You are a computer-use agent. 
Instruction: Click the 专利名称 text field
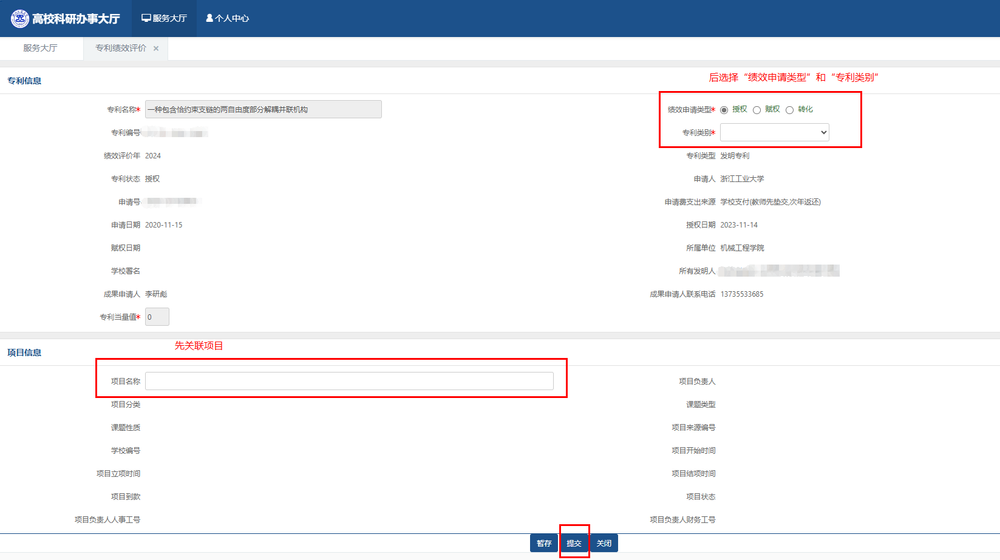click(x=263, y=109)
